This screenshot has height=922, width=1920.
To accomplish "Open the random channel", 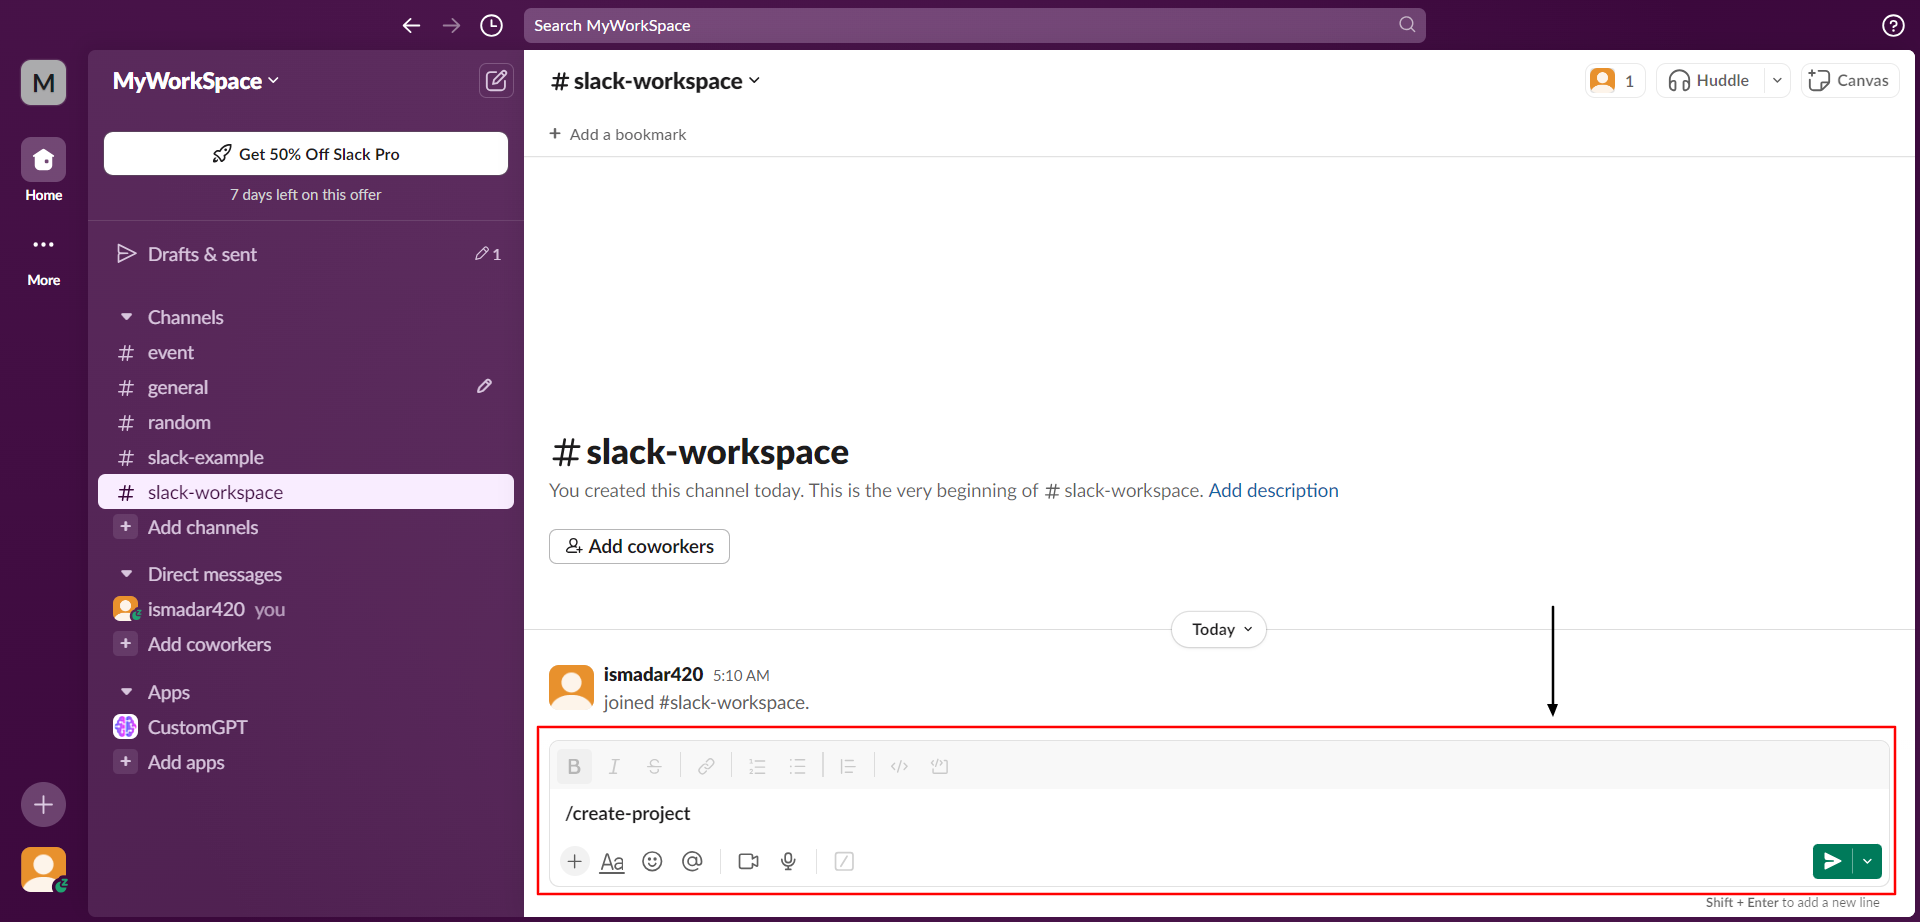I will tap(306, 422).
